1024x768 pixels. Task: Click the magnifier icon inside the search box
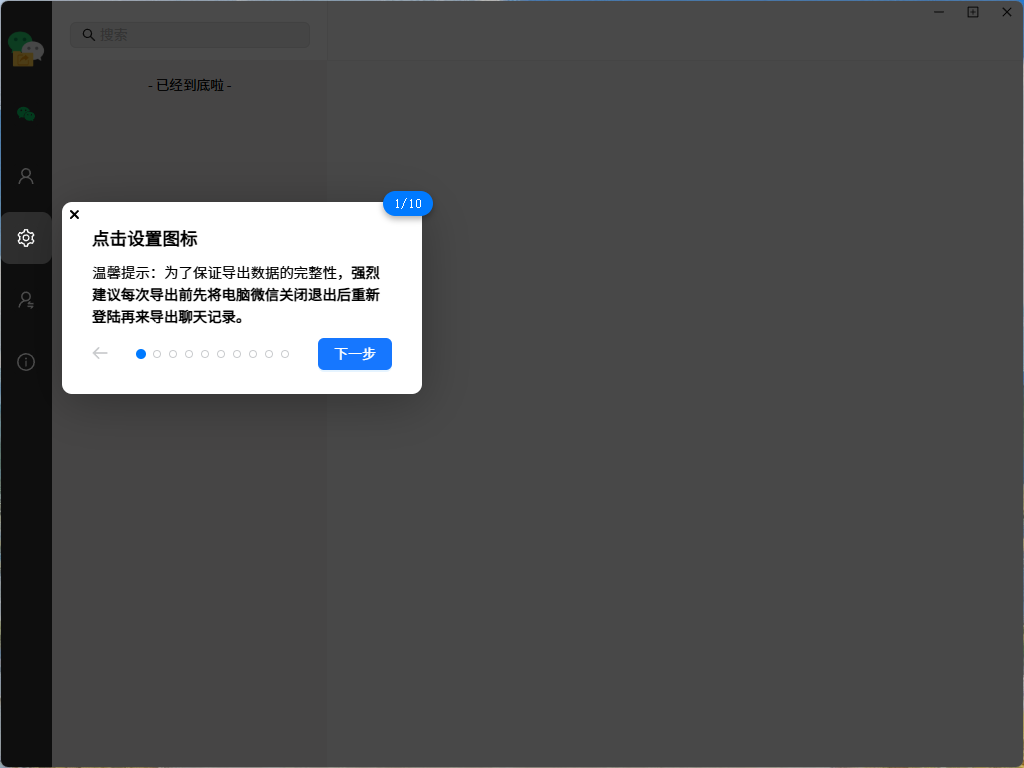click(88, 34)
